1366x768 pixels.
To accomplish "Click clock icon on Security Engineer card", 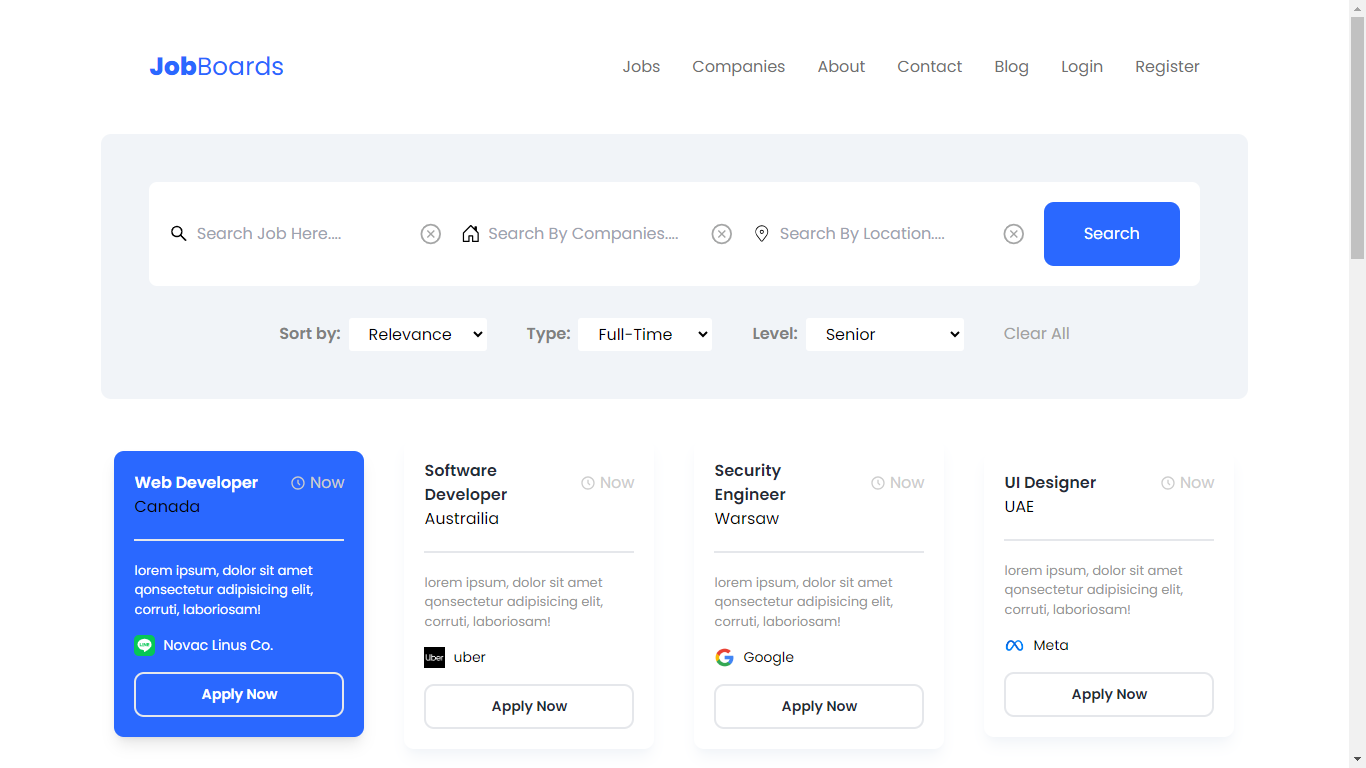I will pos(878,483).
